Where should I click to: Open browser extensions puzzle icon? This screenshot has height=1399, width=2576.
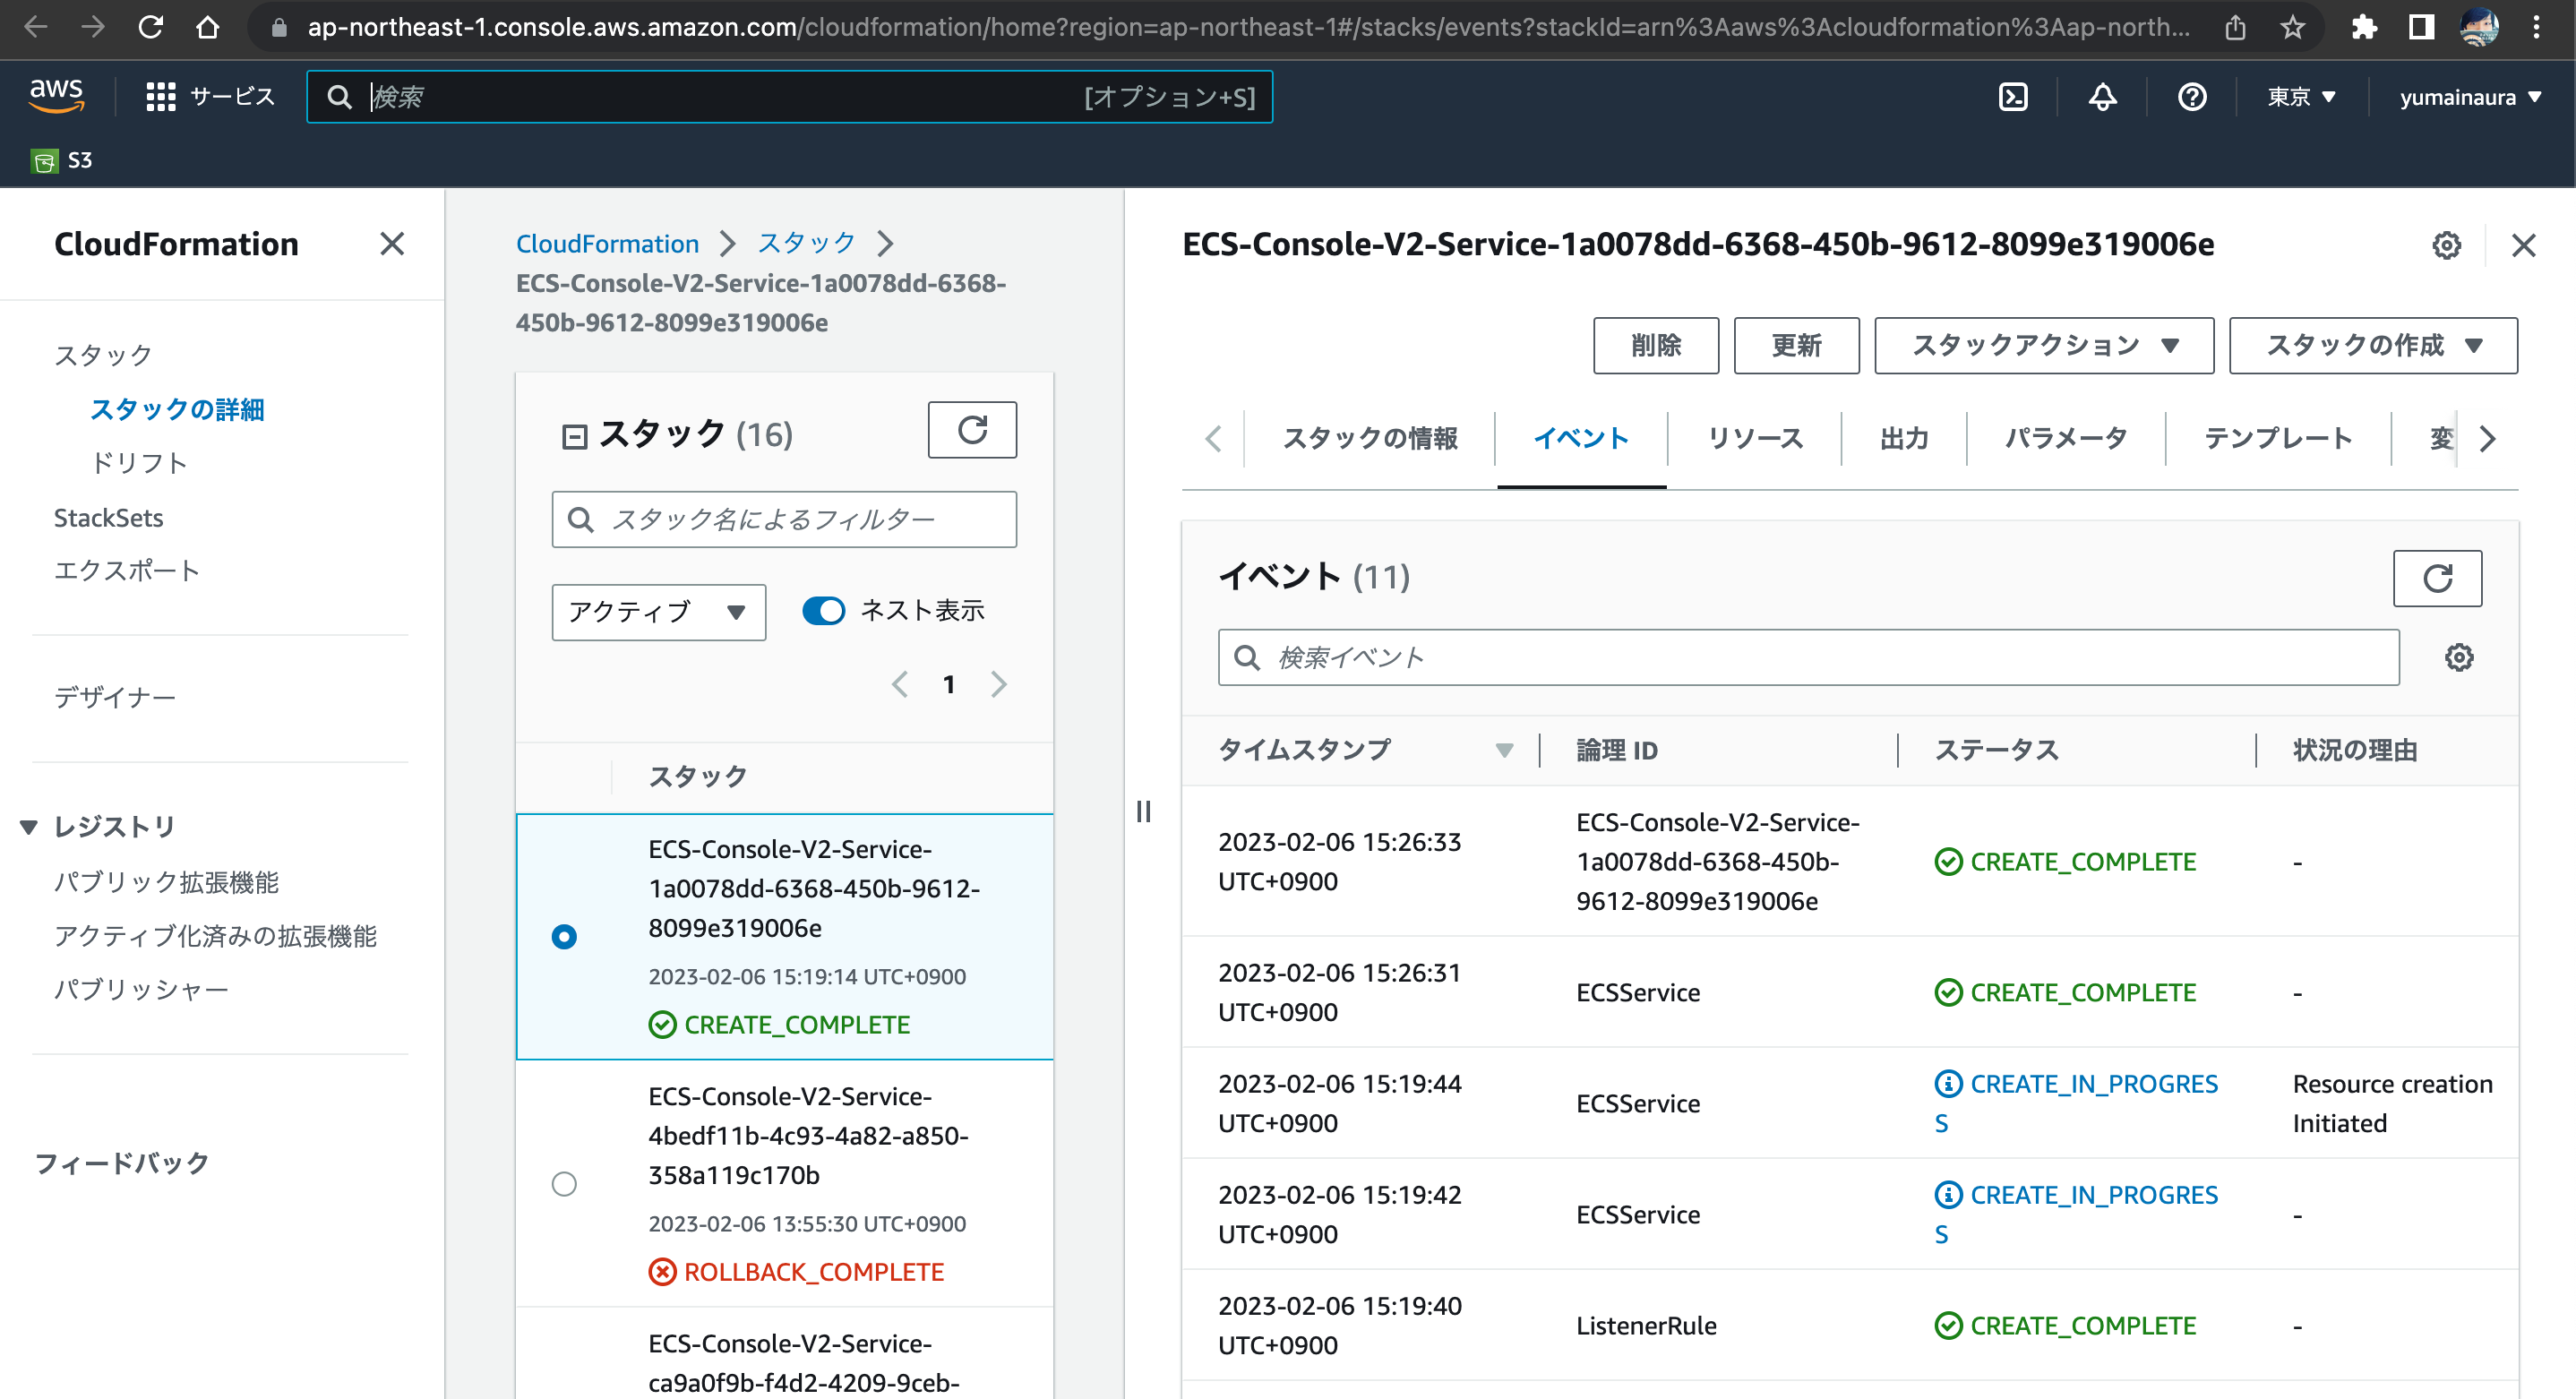tap(2364, 27)
